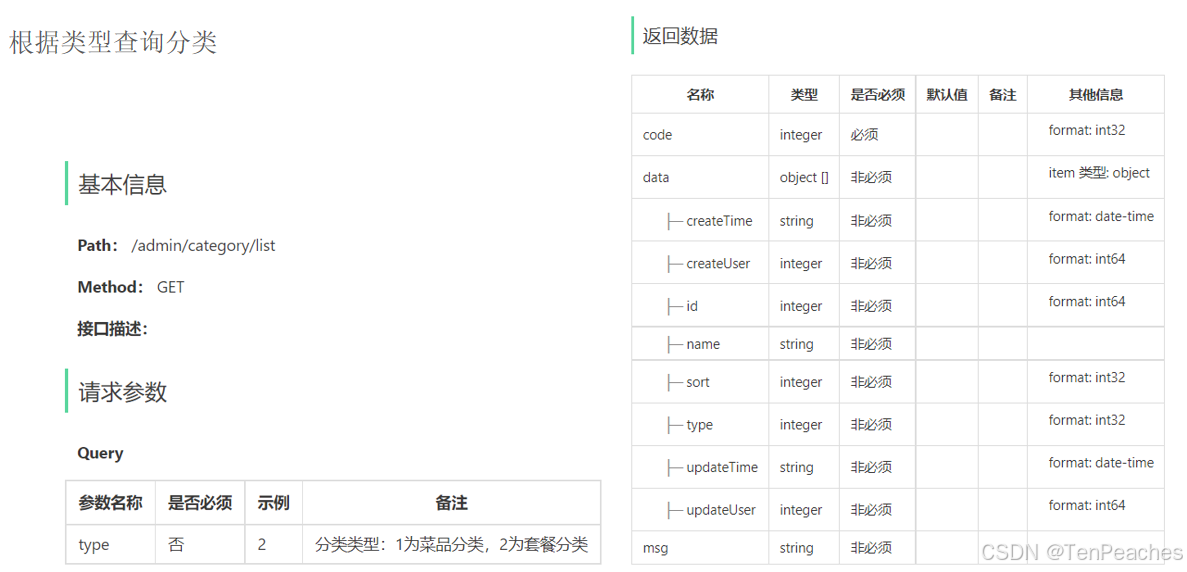This screenshot has height=572, width=1187.
Task: Select the updateUser field row
Action: tap(897, 509)
